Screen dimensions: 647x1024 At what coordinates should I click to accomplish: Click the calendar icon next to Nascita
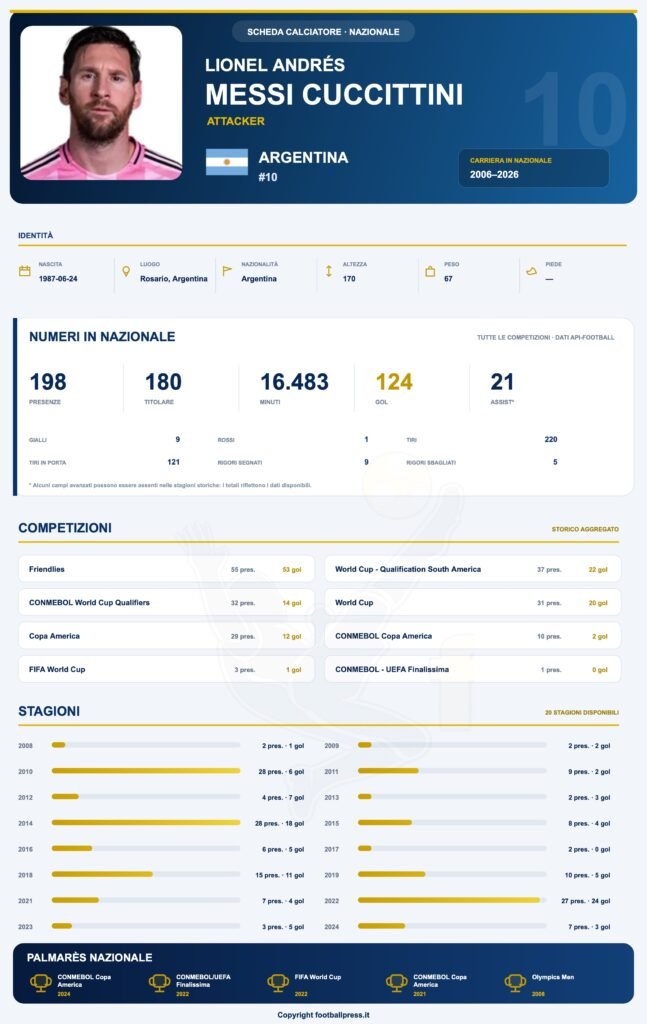[25, 271]
